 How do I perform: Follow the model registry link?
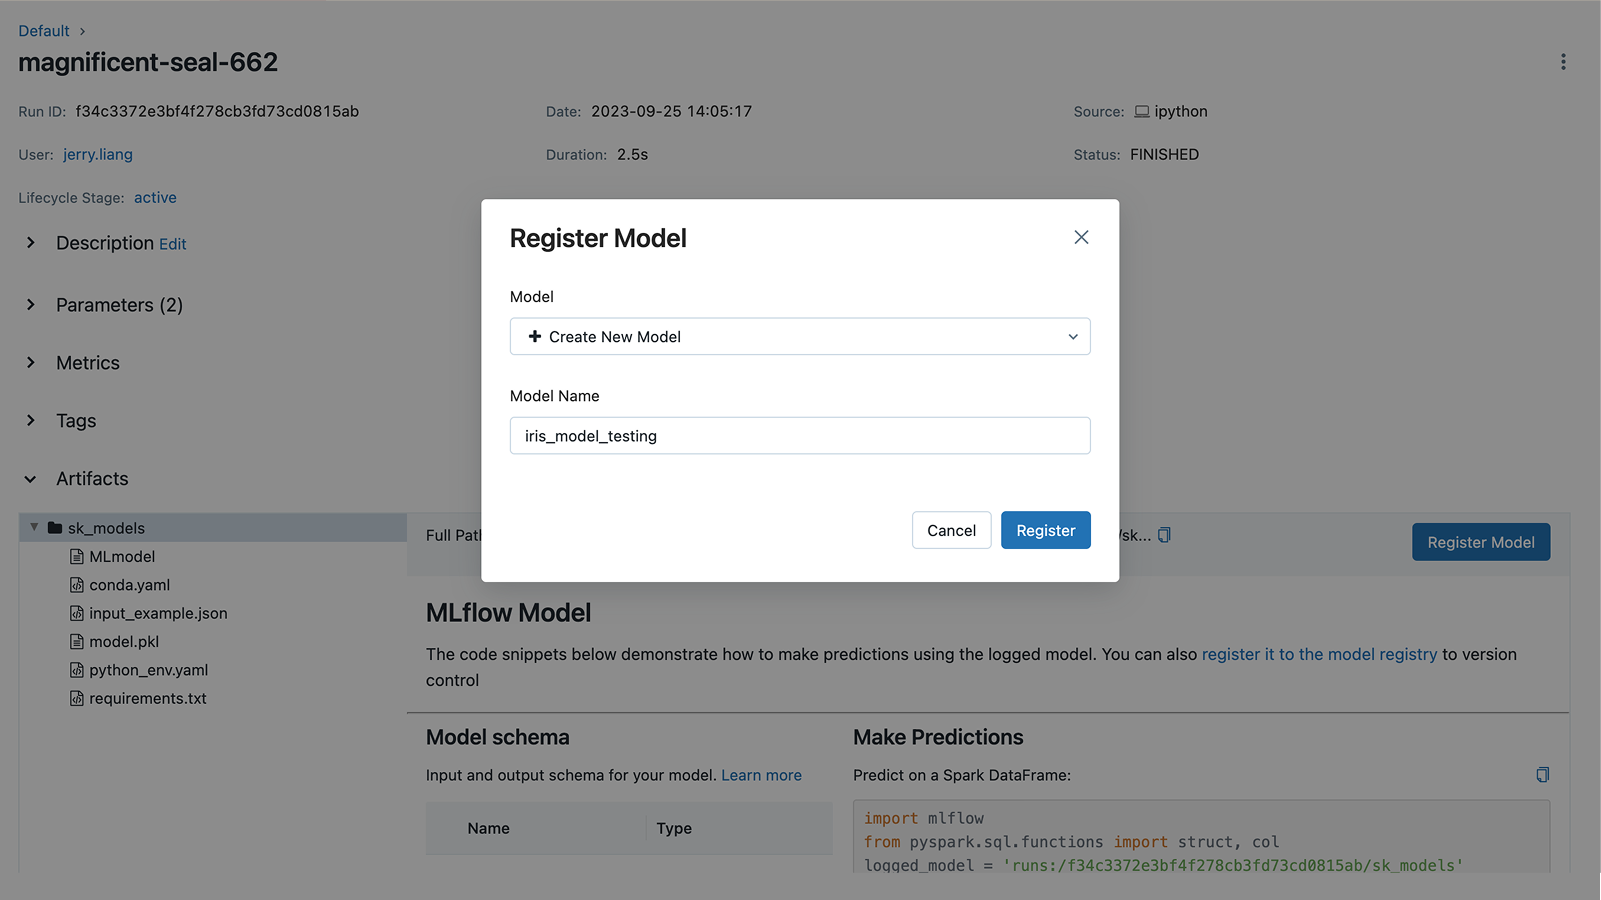(1319, 654)
